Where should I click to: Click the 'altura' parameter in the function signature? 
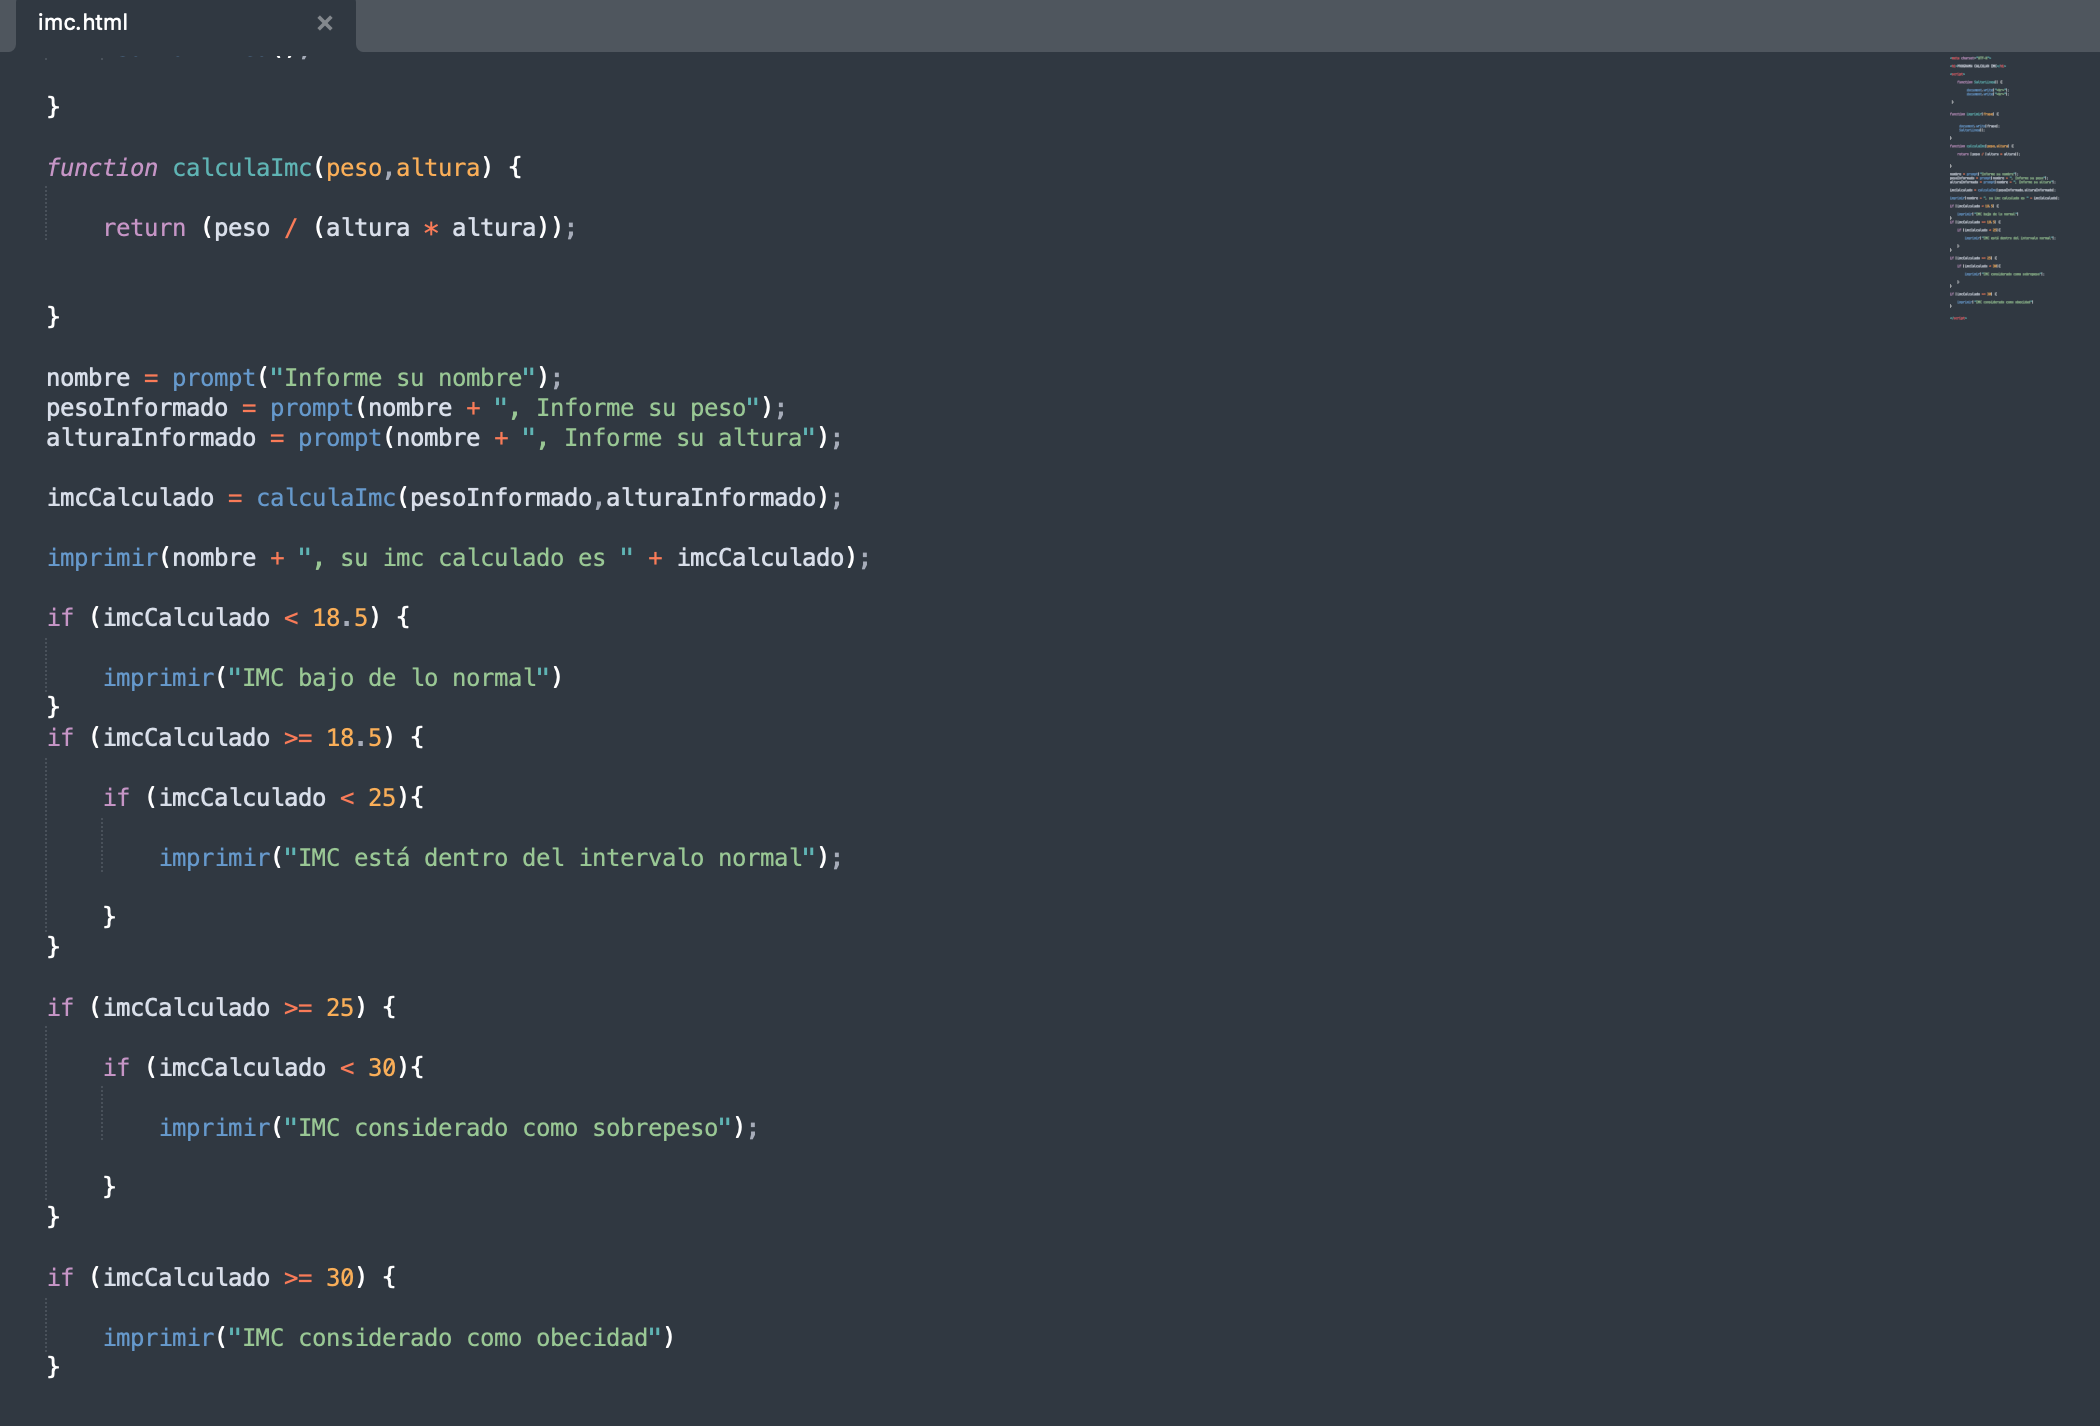(x=438, y=167)
